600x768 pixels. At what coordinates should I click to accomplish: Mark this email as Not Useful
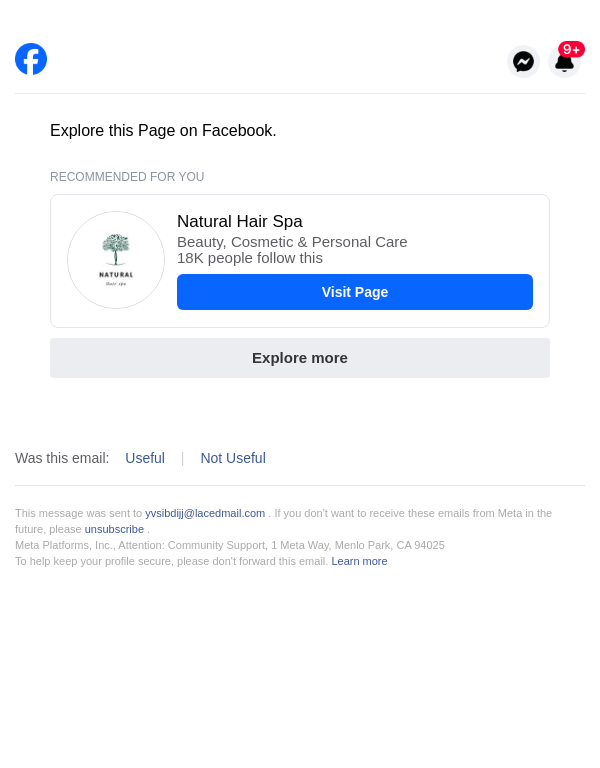pos(233,458)
